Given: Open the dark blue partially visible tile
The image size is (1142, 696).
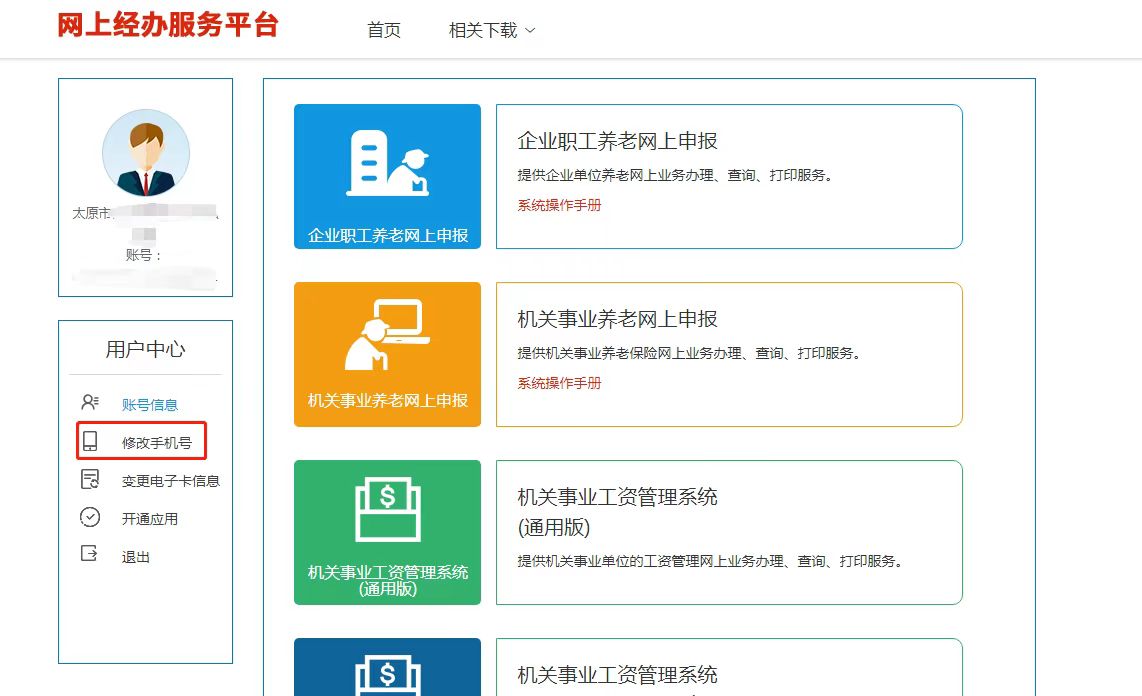Looking at the screenshot, I should click(387, 668).
